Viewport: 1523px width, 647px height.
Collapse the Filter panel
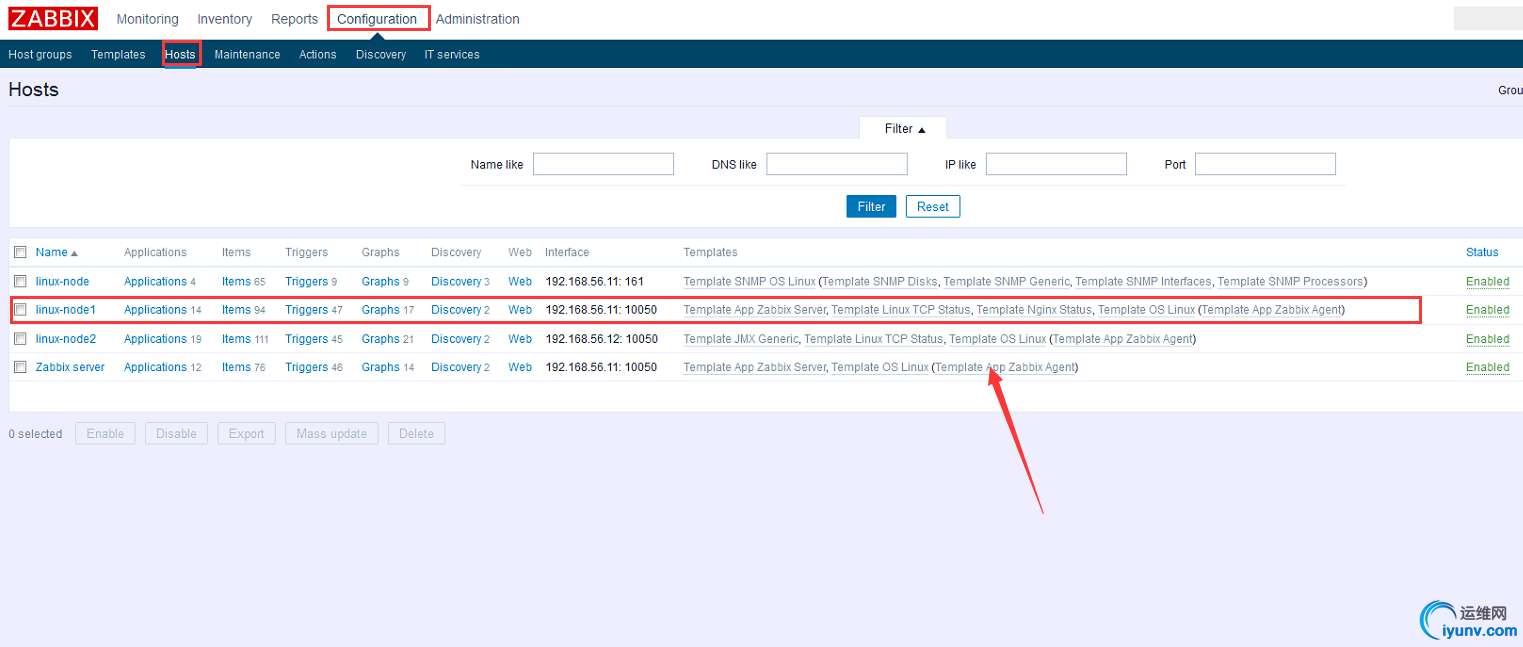point(904,129)
